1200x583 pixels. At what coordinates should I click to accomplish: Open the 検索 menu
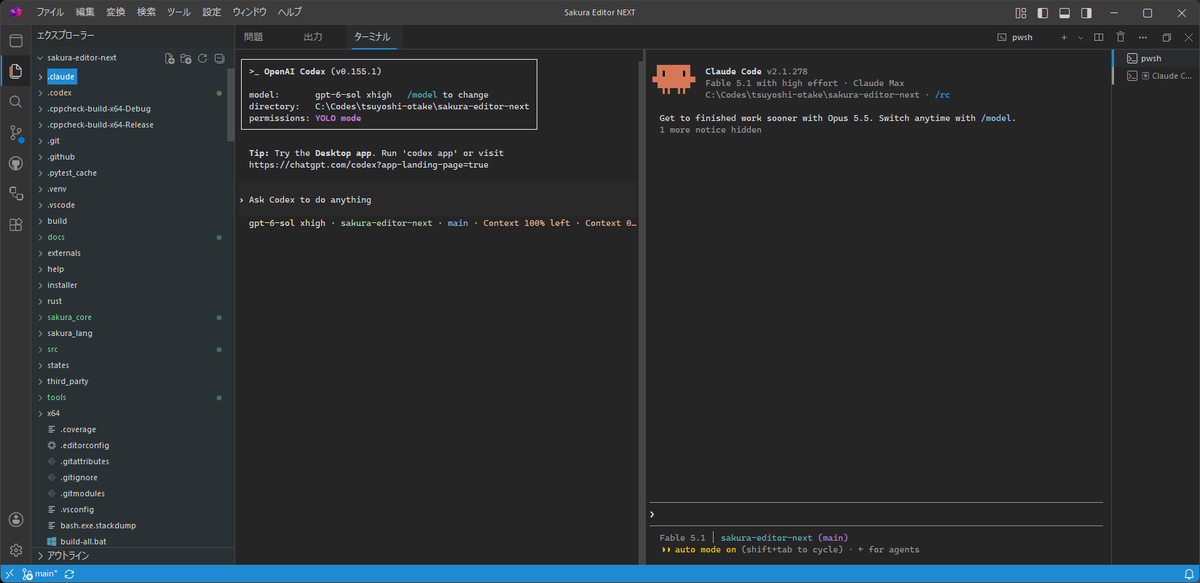click(x=146, y=12)
